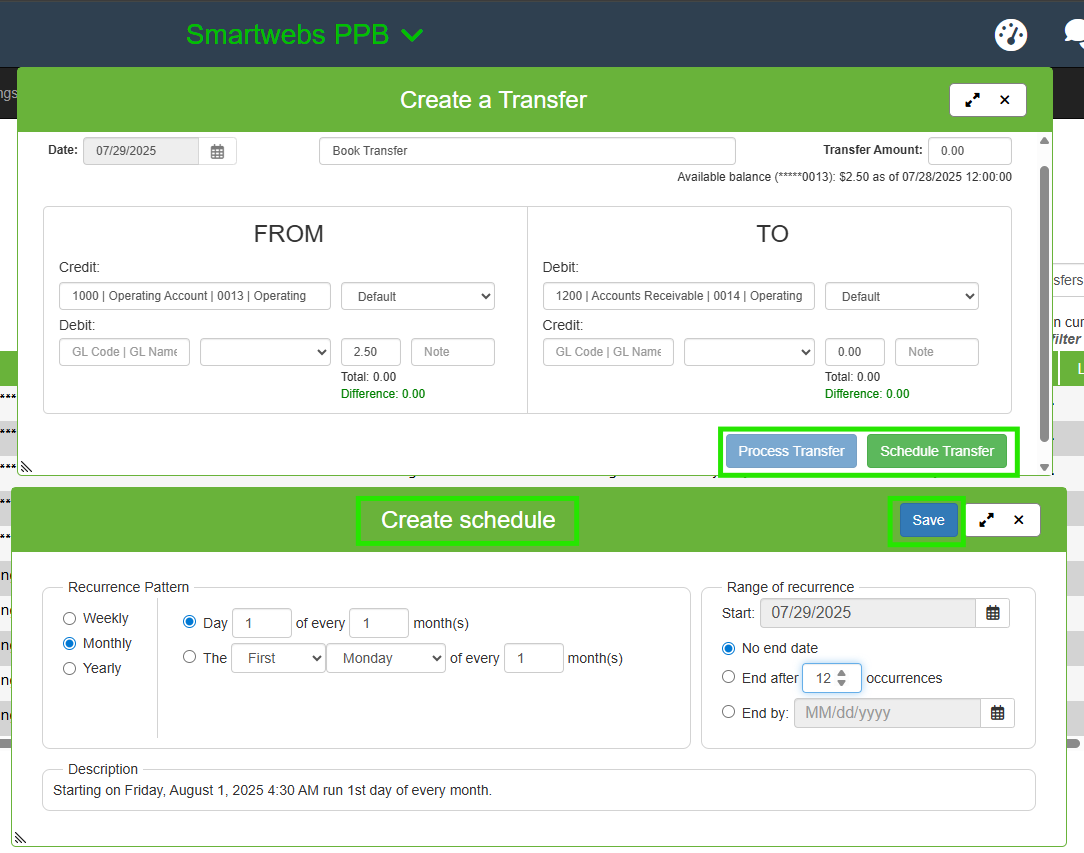The image size is (1084, 853).
Task: Click the Transfer Amount input field
Action: click(969, 151)
